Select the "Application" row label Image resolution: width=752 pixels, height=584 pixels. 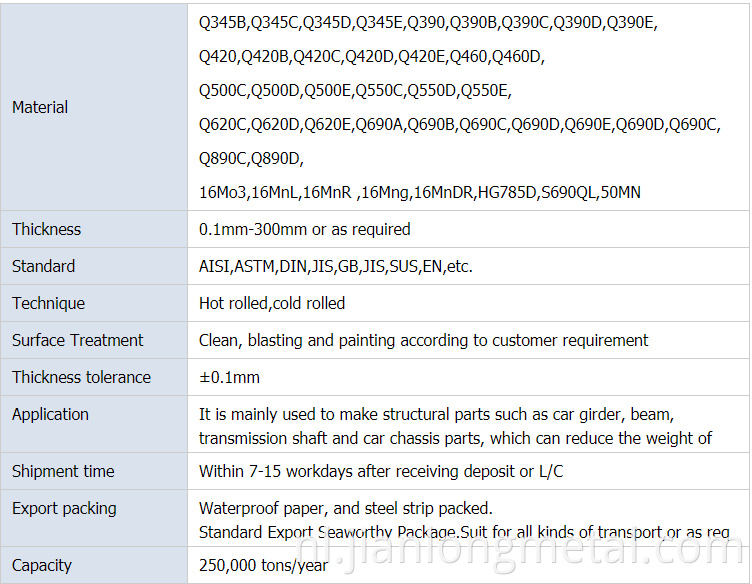pos(50,414)
